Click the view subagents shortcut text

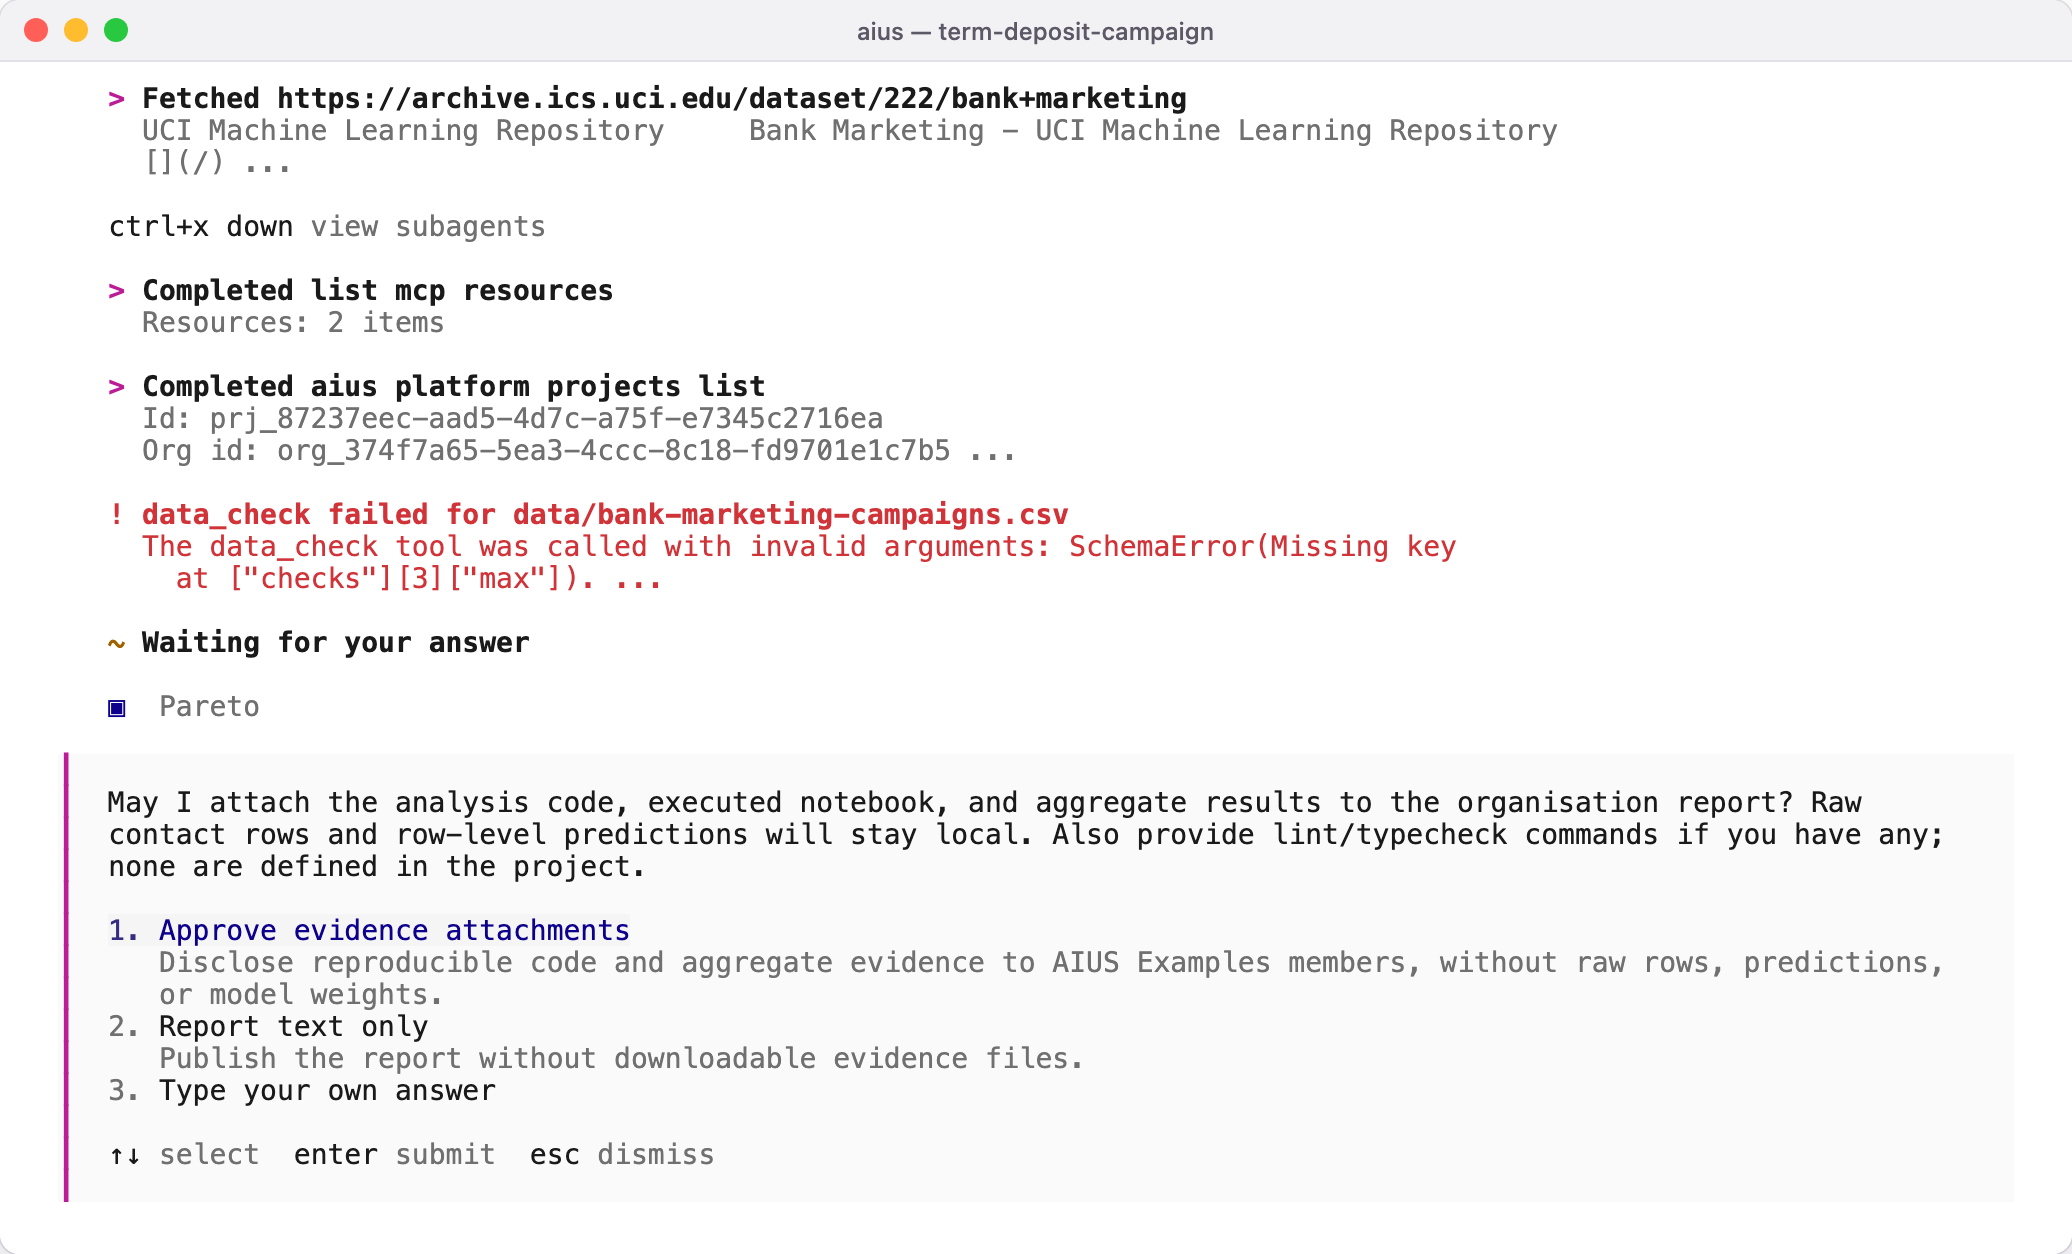[x=428, y=227]
